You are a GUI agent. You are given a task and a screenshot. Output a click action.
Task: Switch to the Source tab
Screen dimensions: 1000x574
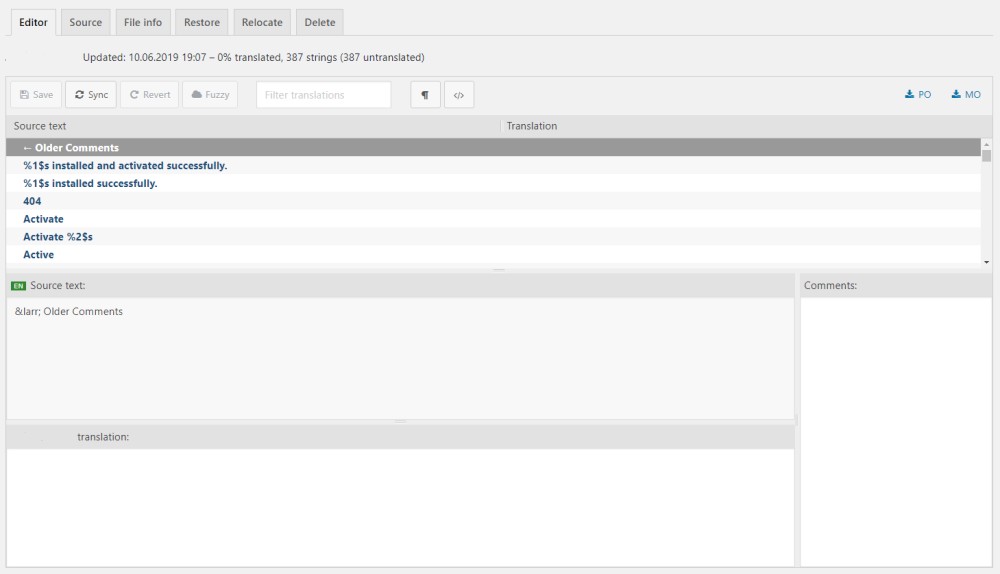coord(86,22)
